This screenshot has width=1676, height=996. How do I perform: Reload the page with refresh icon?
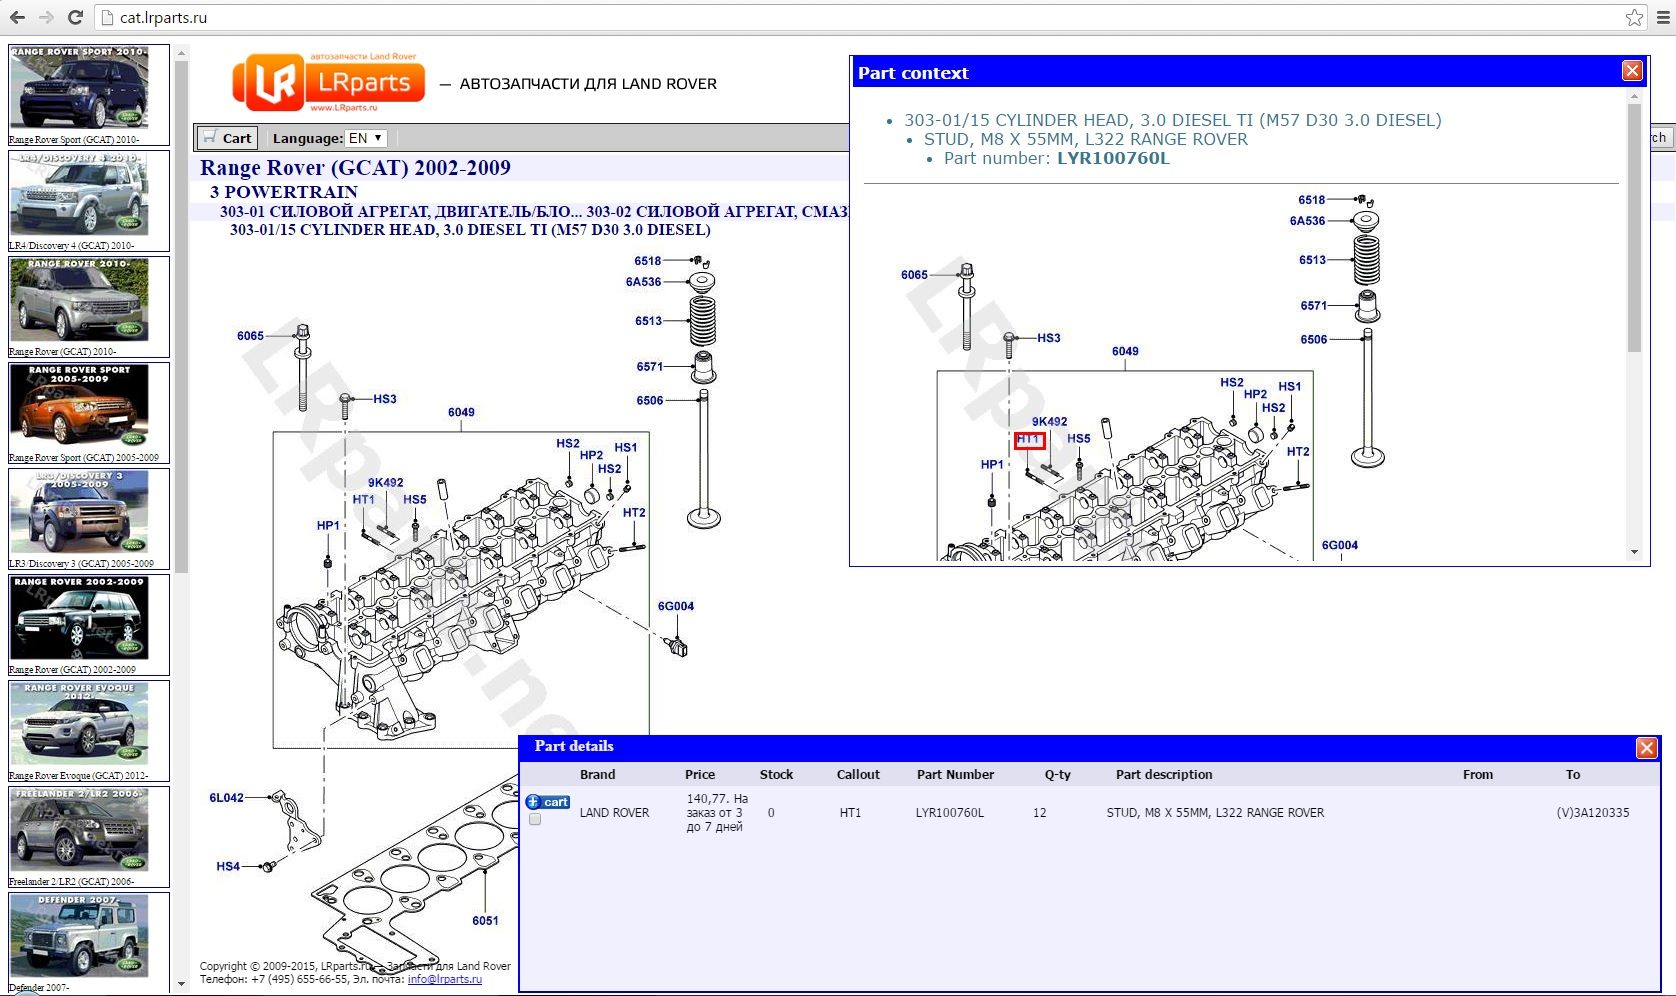(x=75, y=17)
